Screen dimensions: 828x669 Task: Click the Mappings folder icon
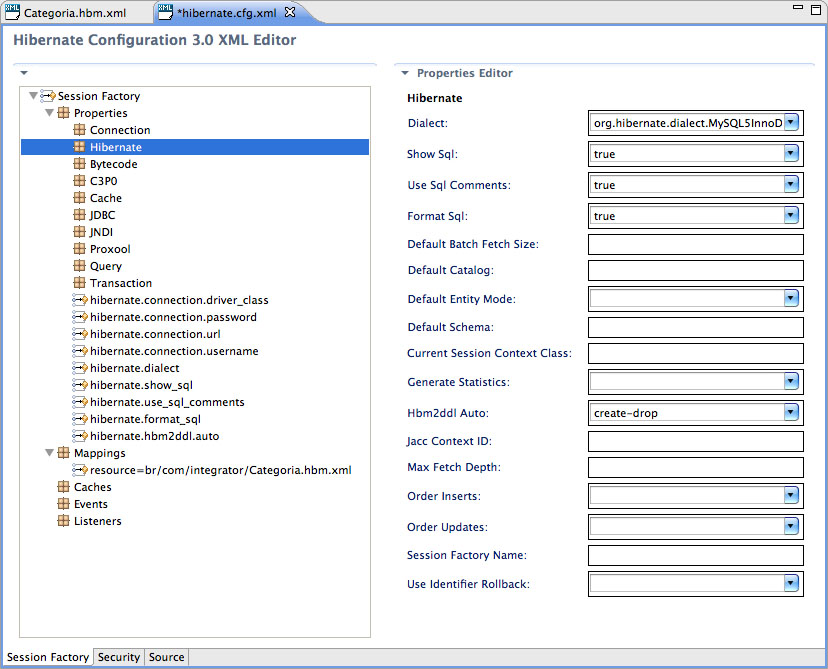(63, 453)
